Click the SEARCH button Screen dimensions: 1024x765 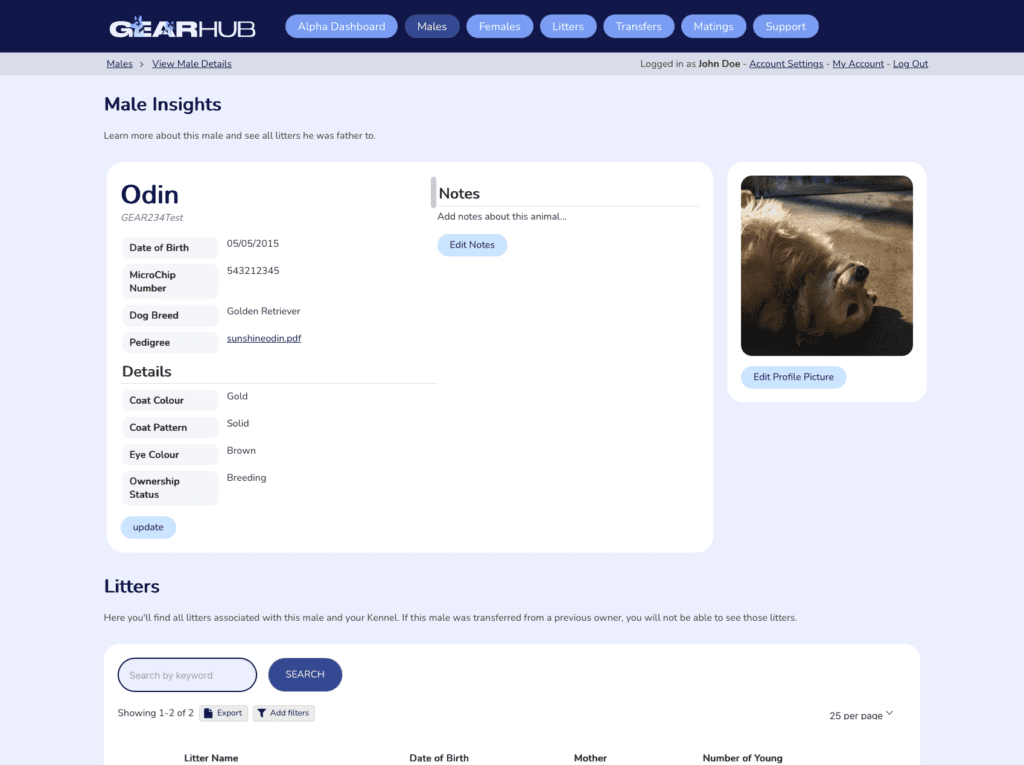[305, 674]
